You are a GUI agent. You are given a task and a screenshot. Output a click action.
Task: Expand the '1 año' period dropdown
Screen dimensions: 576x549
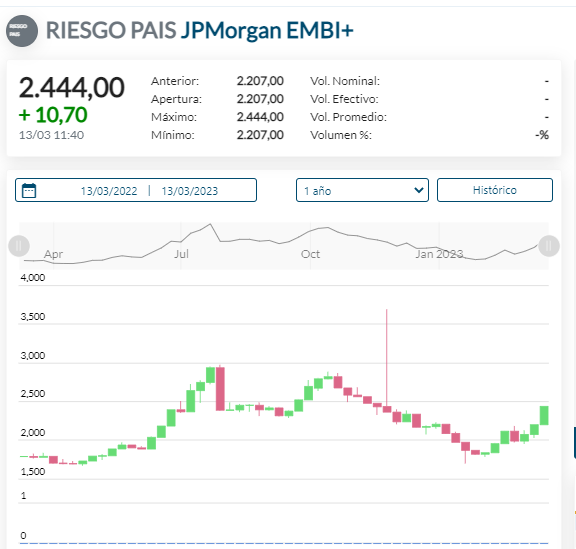tap(362, 190)
